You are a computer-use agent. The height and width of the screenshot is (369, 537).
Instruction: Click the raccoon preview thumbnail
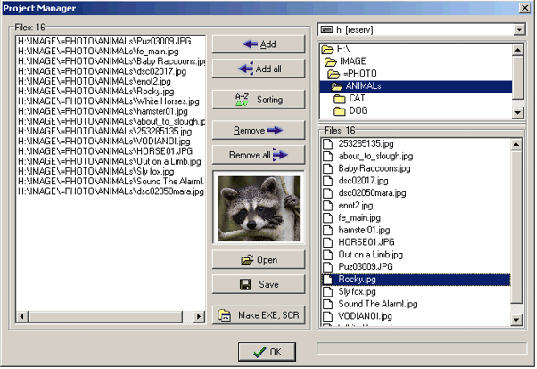(259, 208)
